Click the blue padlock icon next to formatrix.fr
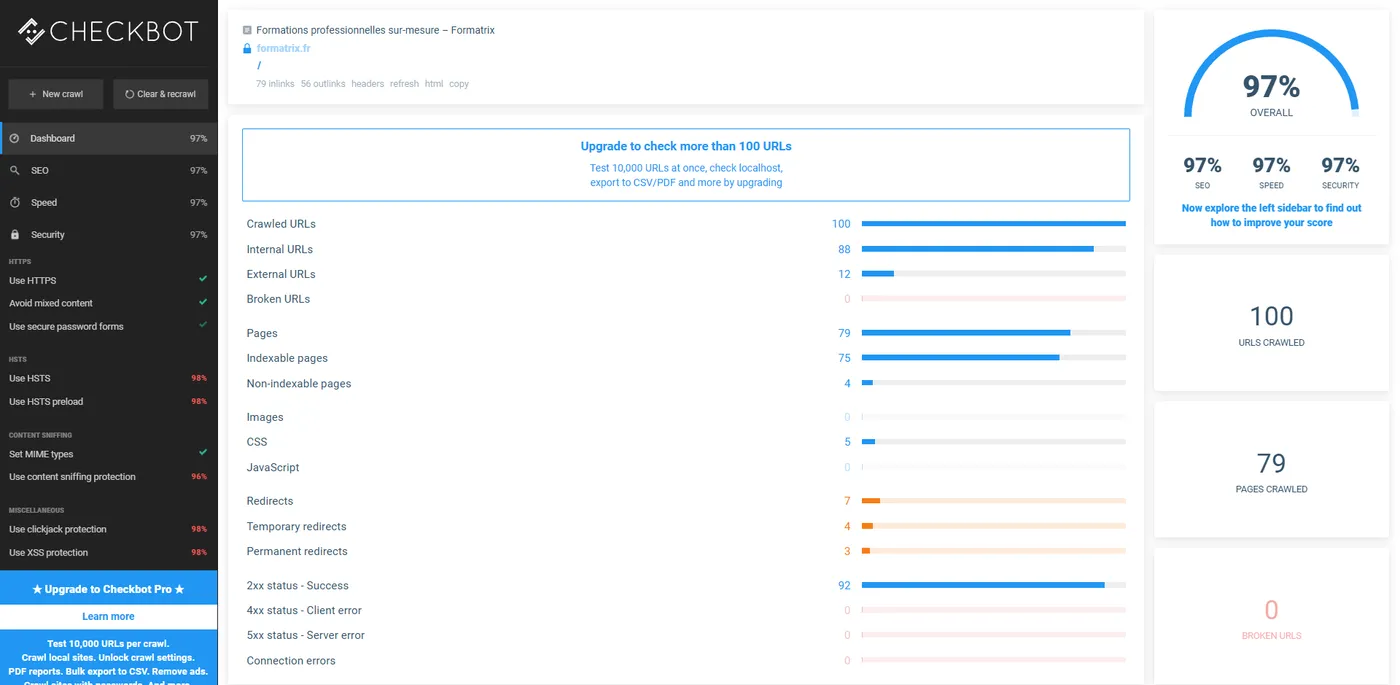 pyautogui.click(x=247, y=48)
